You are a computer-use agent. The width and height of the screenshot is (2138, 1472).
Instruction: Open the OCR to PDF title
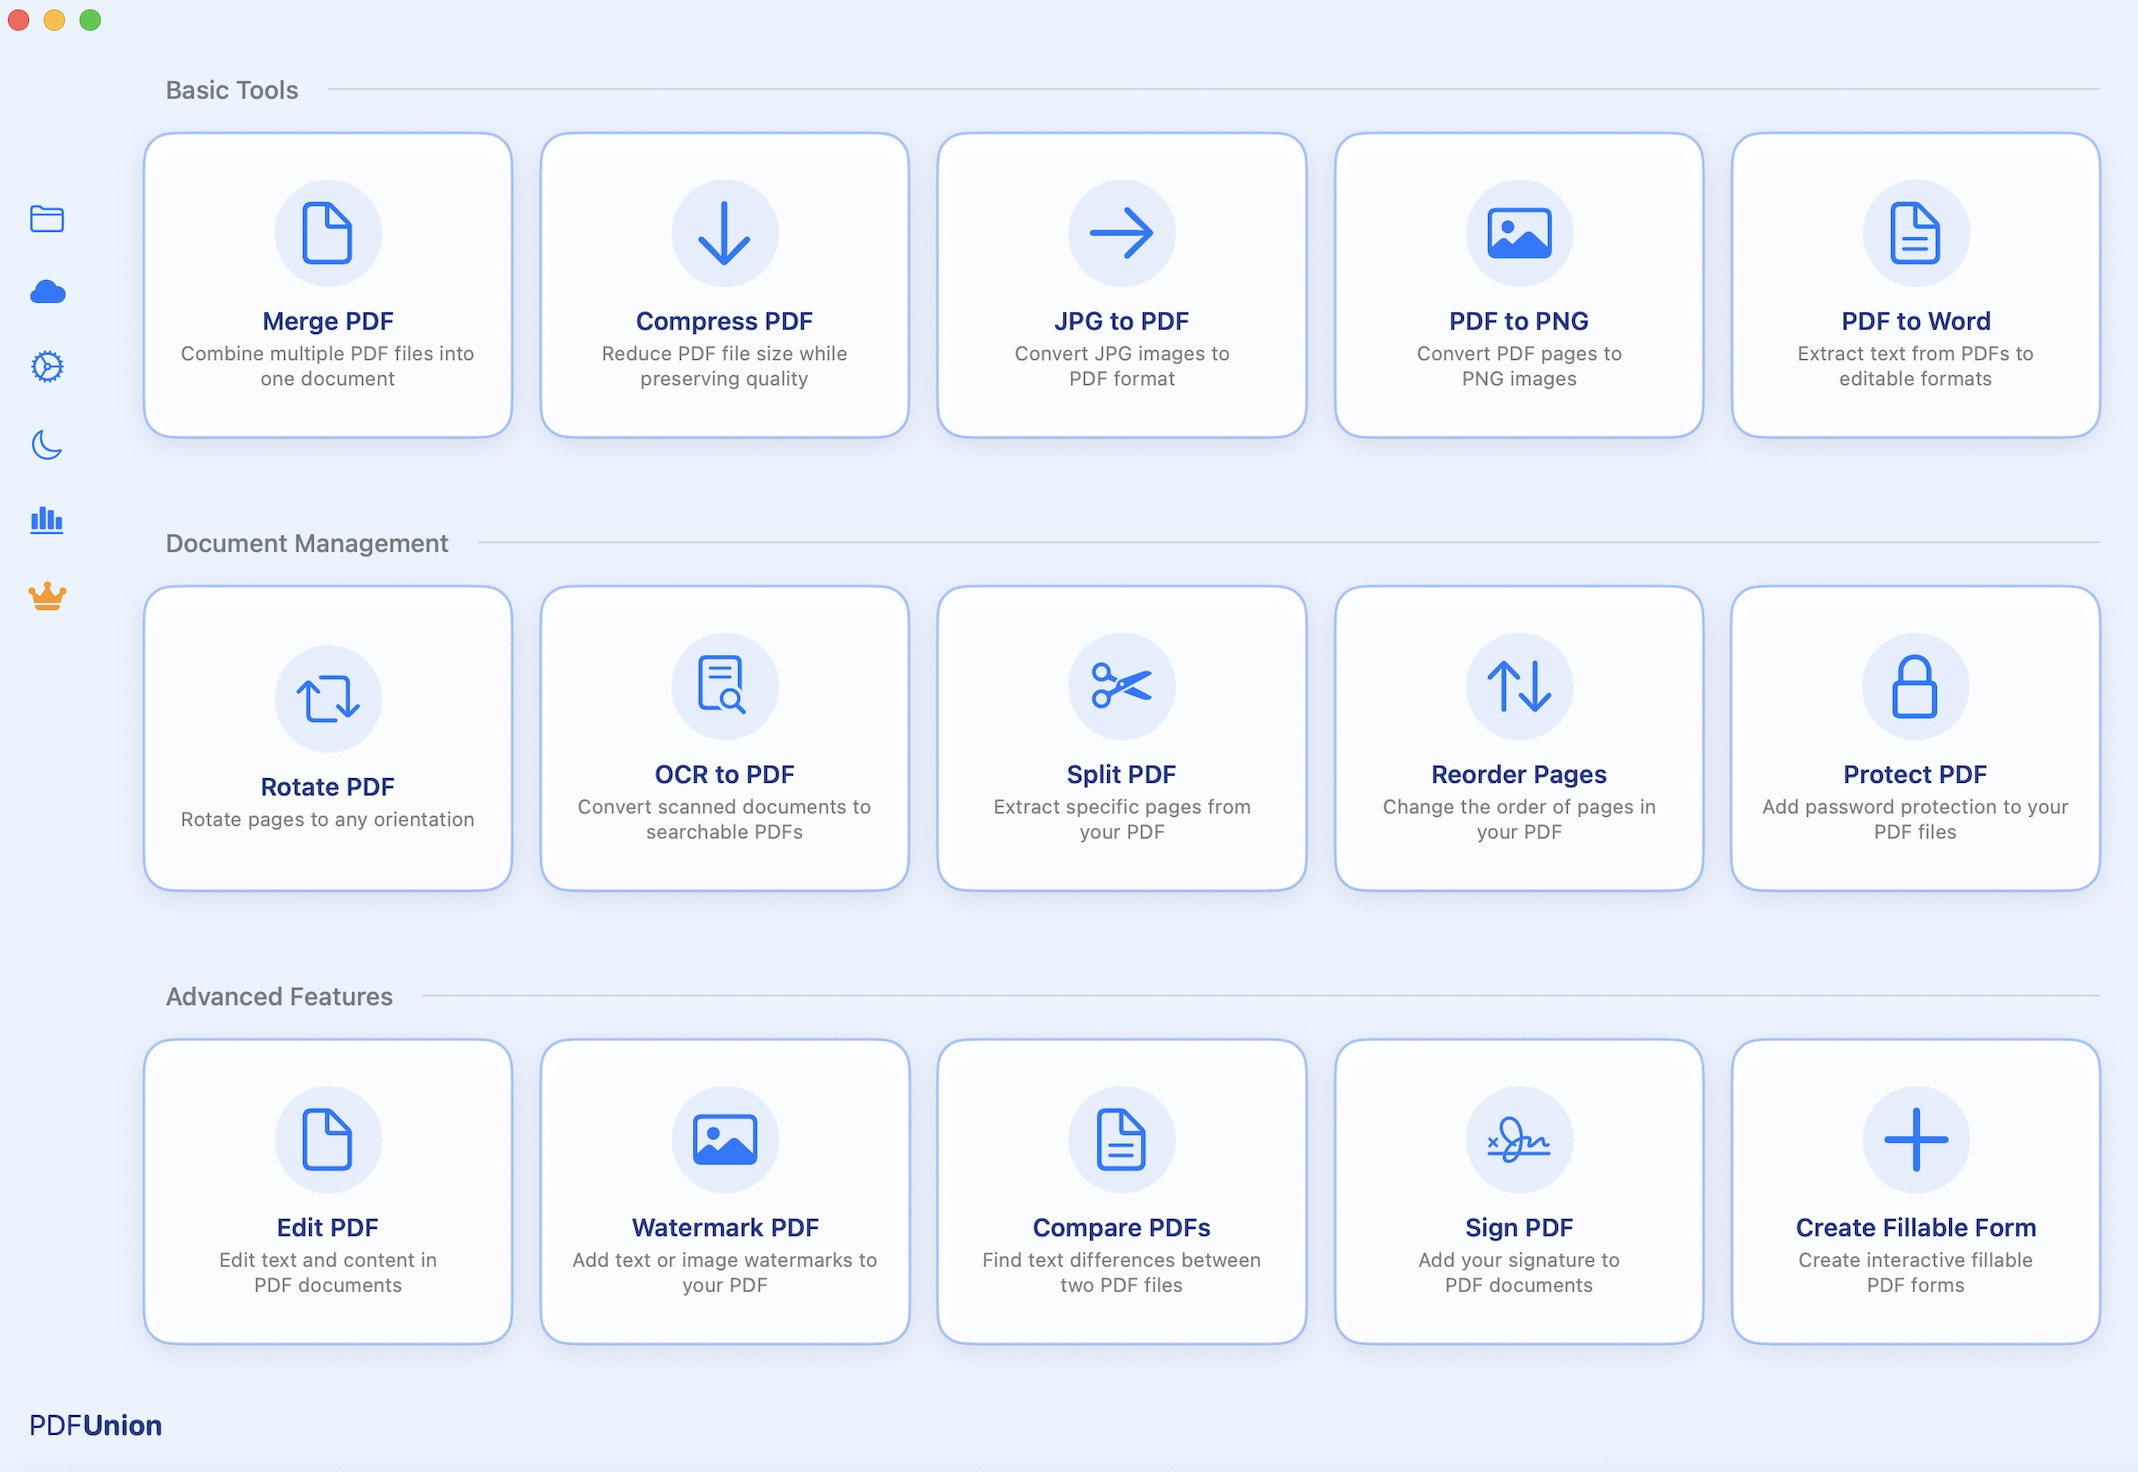pyautogui.click(x=724, y=774)
